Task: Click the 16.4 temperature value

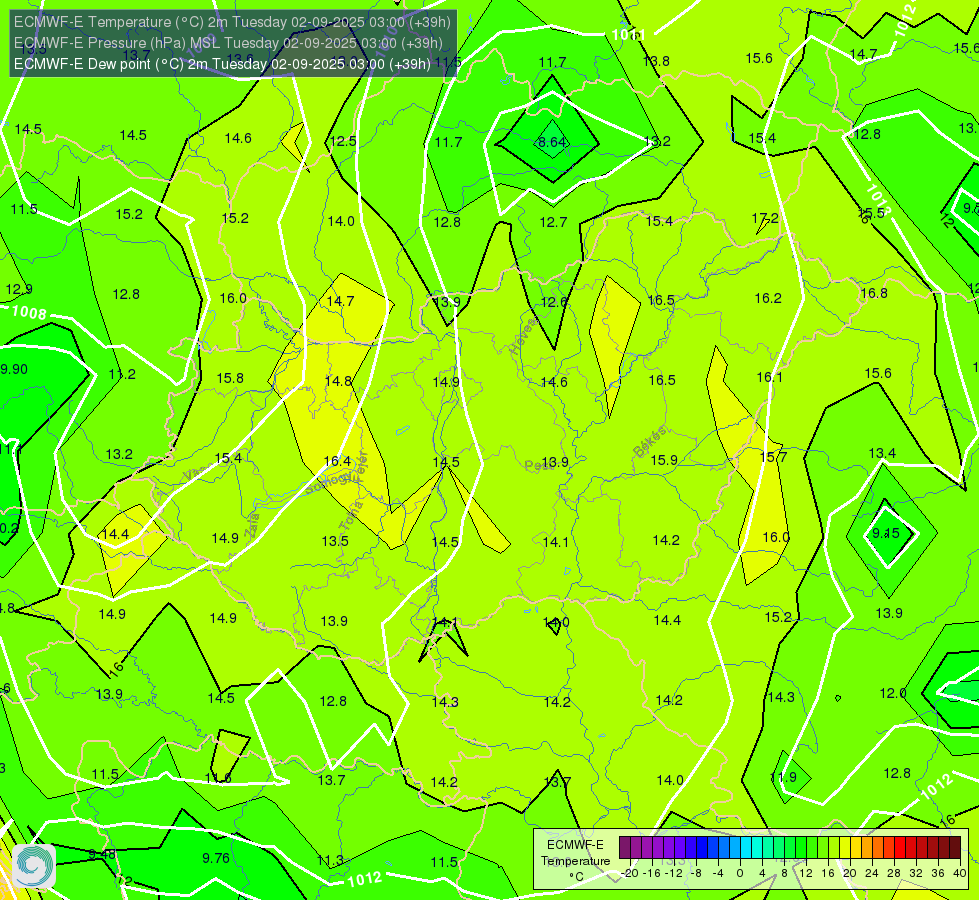Action: pos(337,461)
